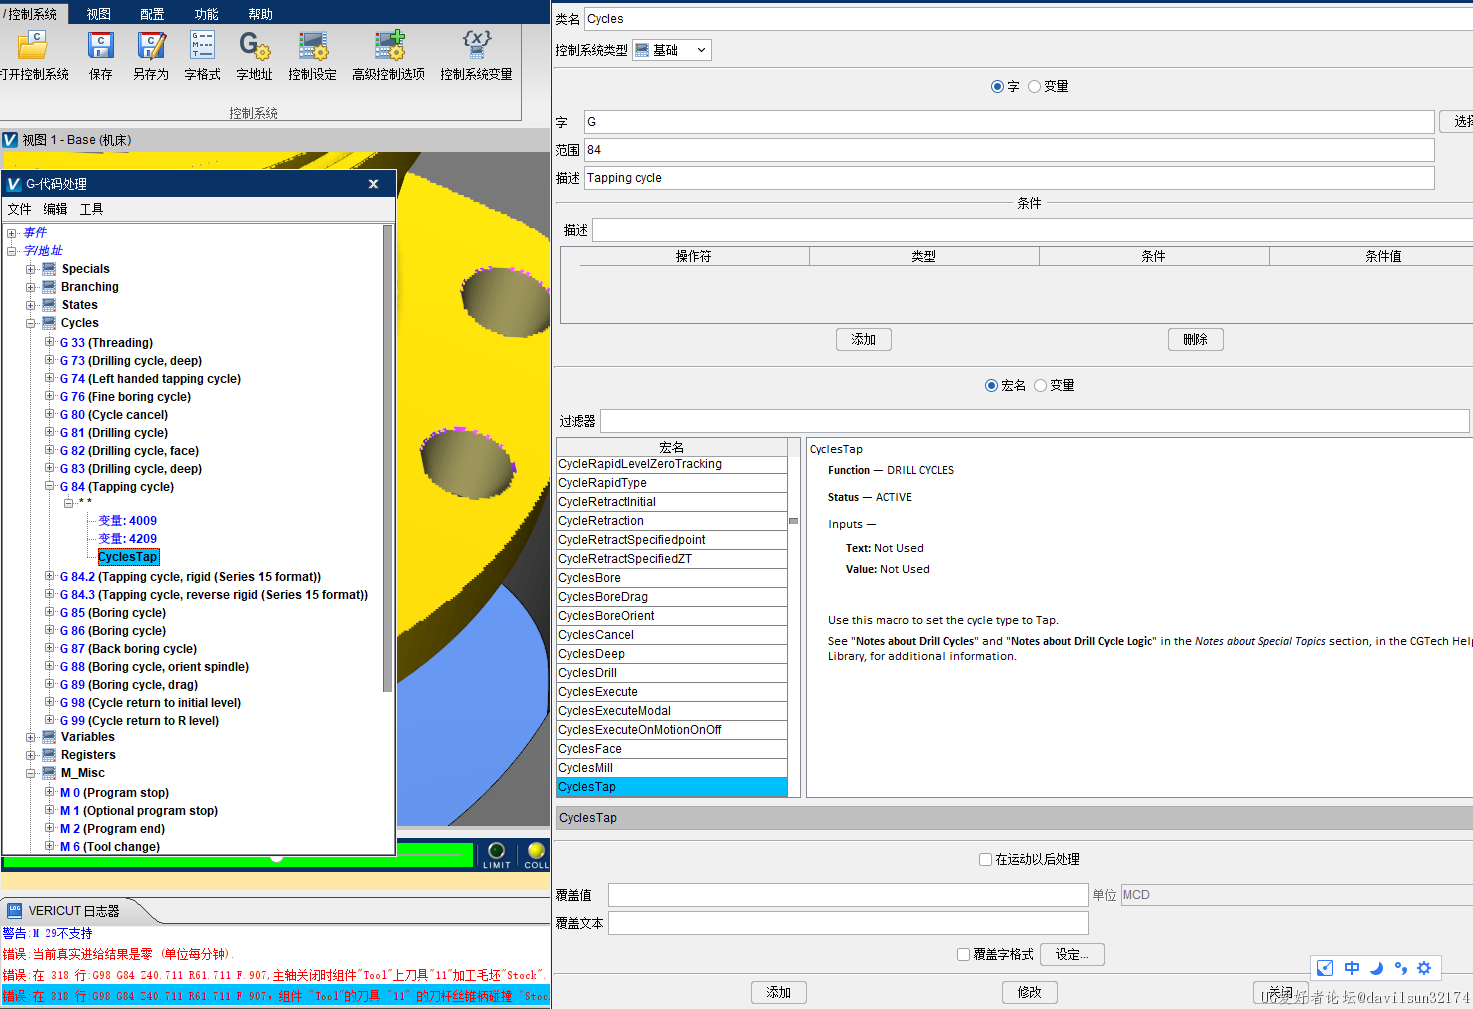
Task: Open the 功能 ribbon tab
Action: (x=206, y=14)
